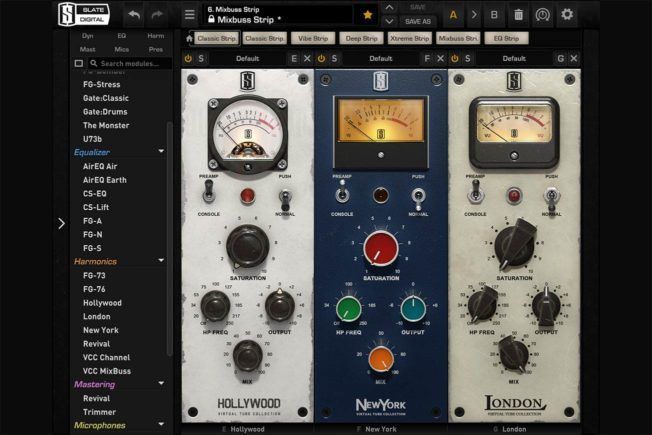This screenshot has width=652, height=435.
Task: Flip the Hollywood Preamp/Console switch
Action: tap(209, 194)
